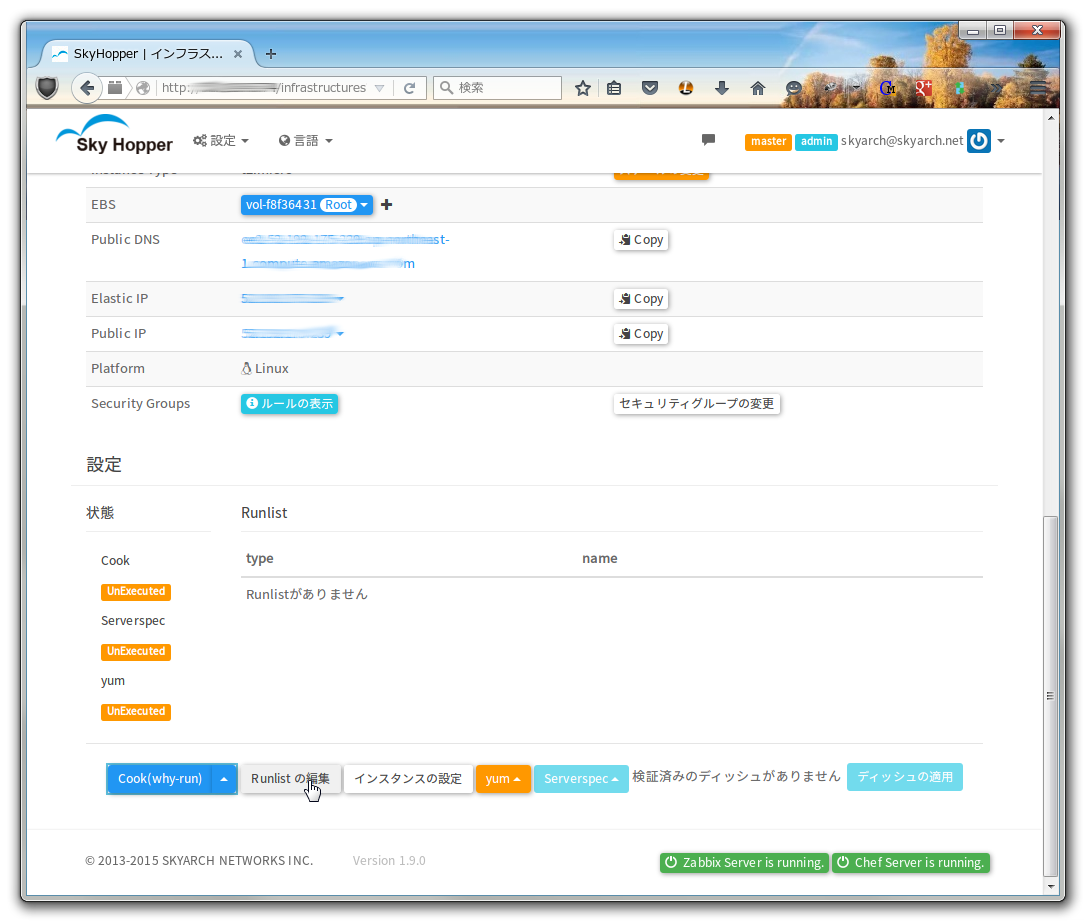This screenshot has height=922, width=1086.
Task: Open a new browser tab
Action: 271,53
